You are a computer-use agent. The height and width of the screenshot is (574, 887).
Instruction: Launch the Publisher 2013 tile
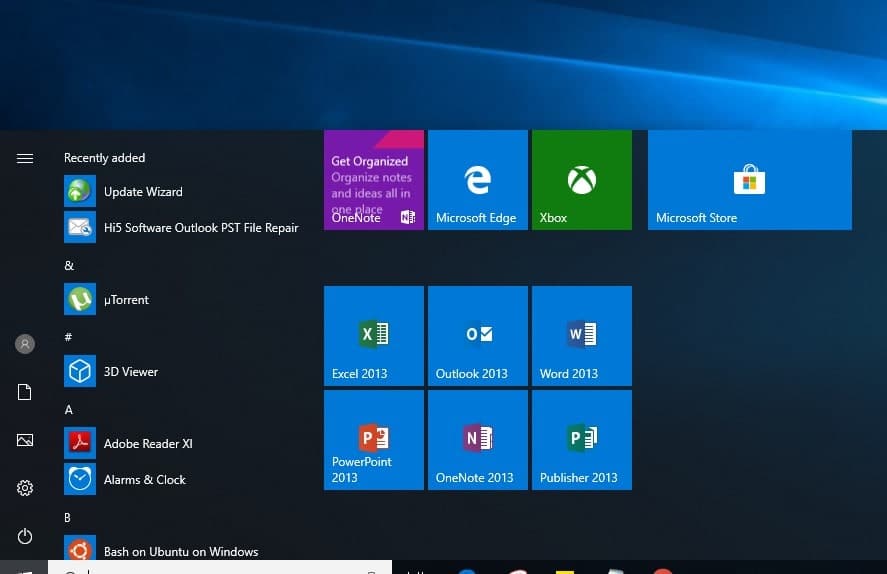click(582, 440)
